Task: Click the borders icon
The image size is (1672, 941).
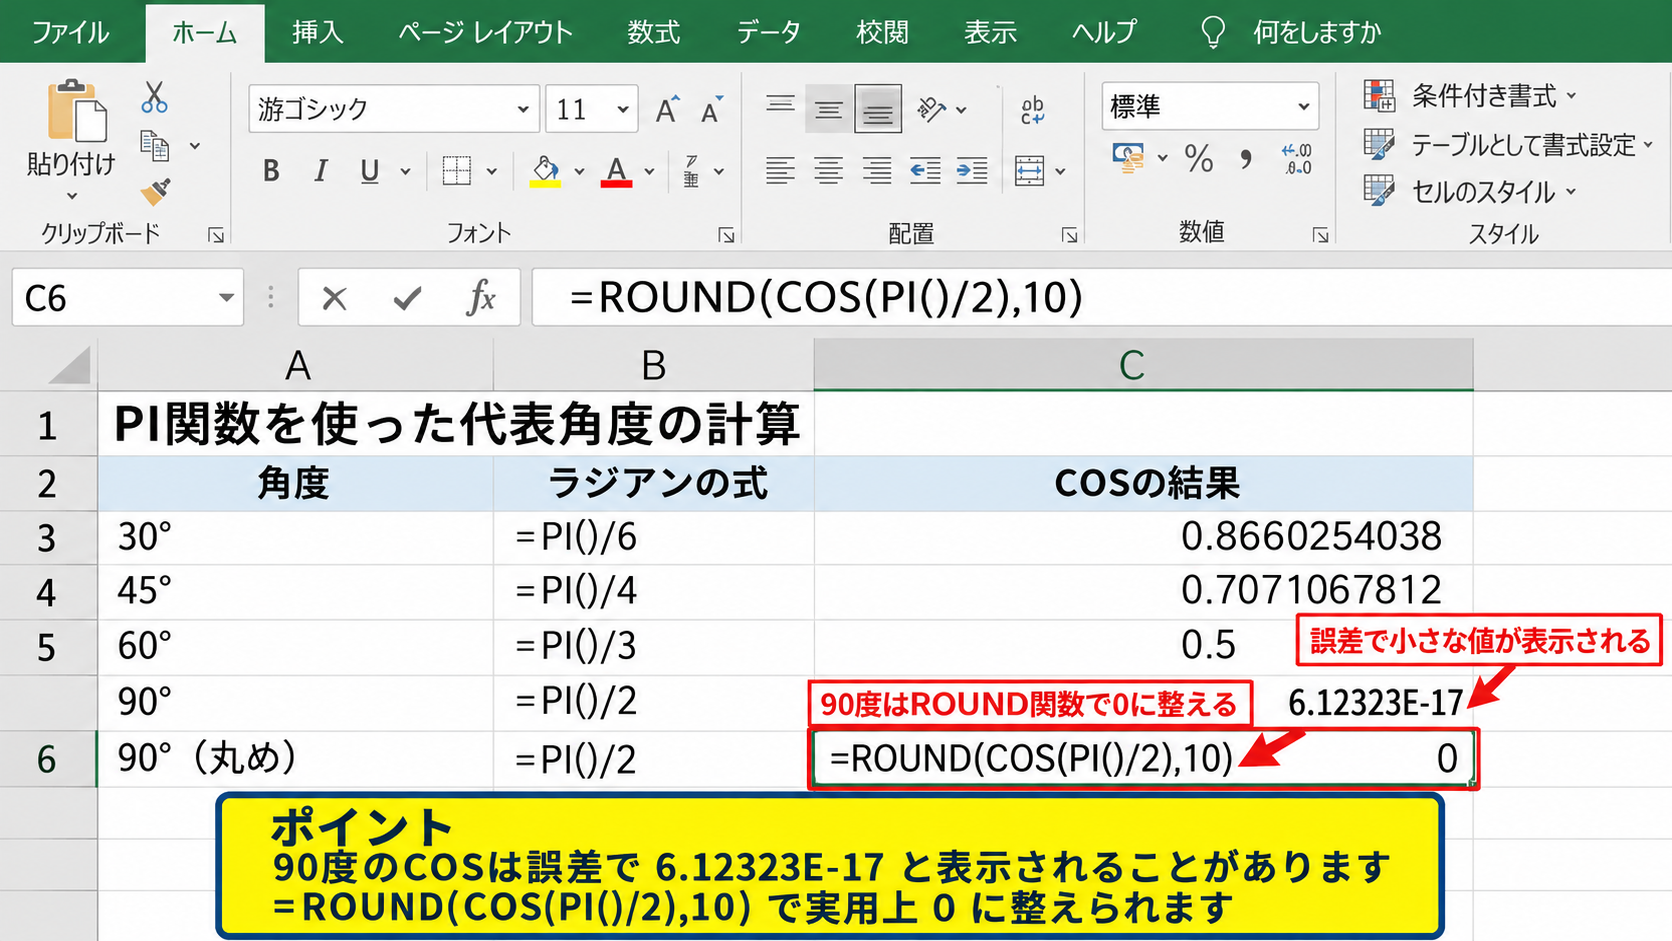Action: click(x=457, y=170)
